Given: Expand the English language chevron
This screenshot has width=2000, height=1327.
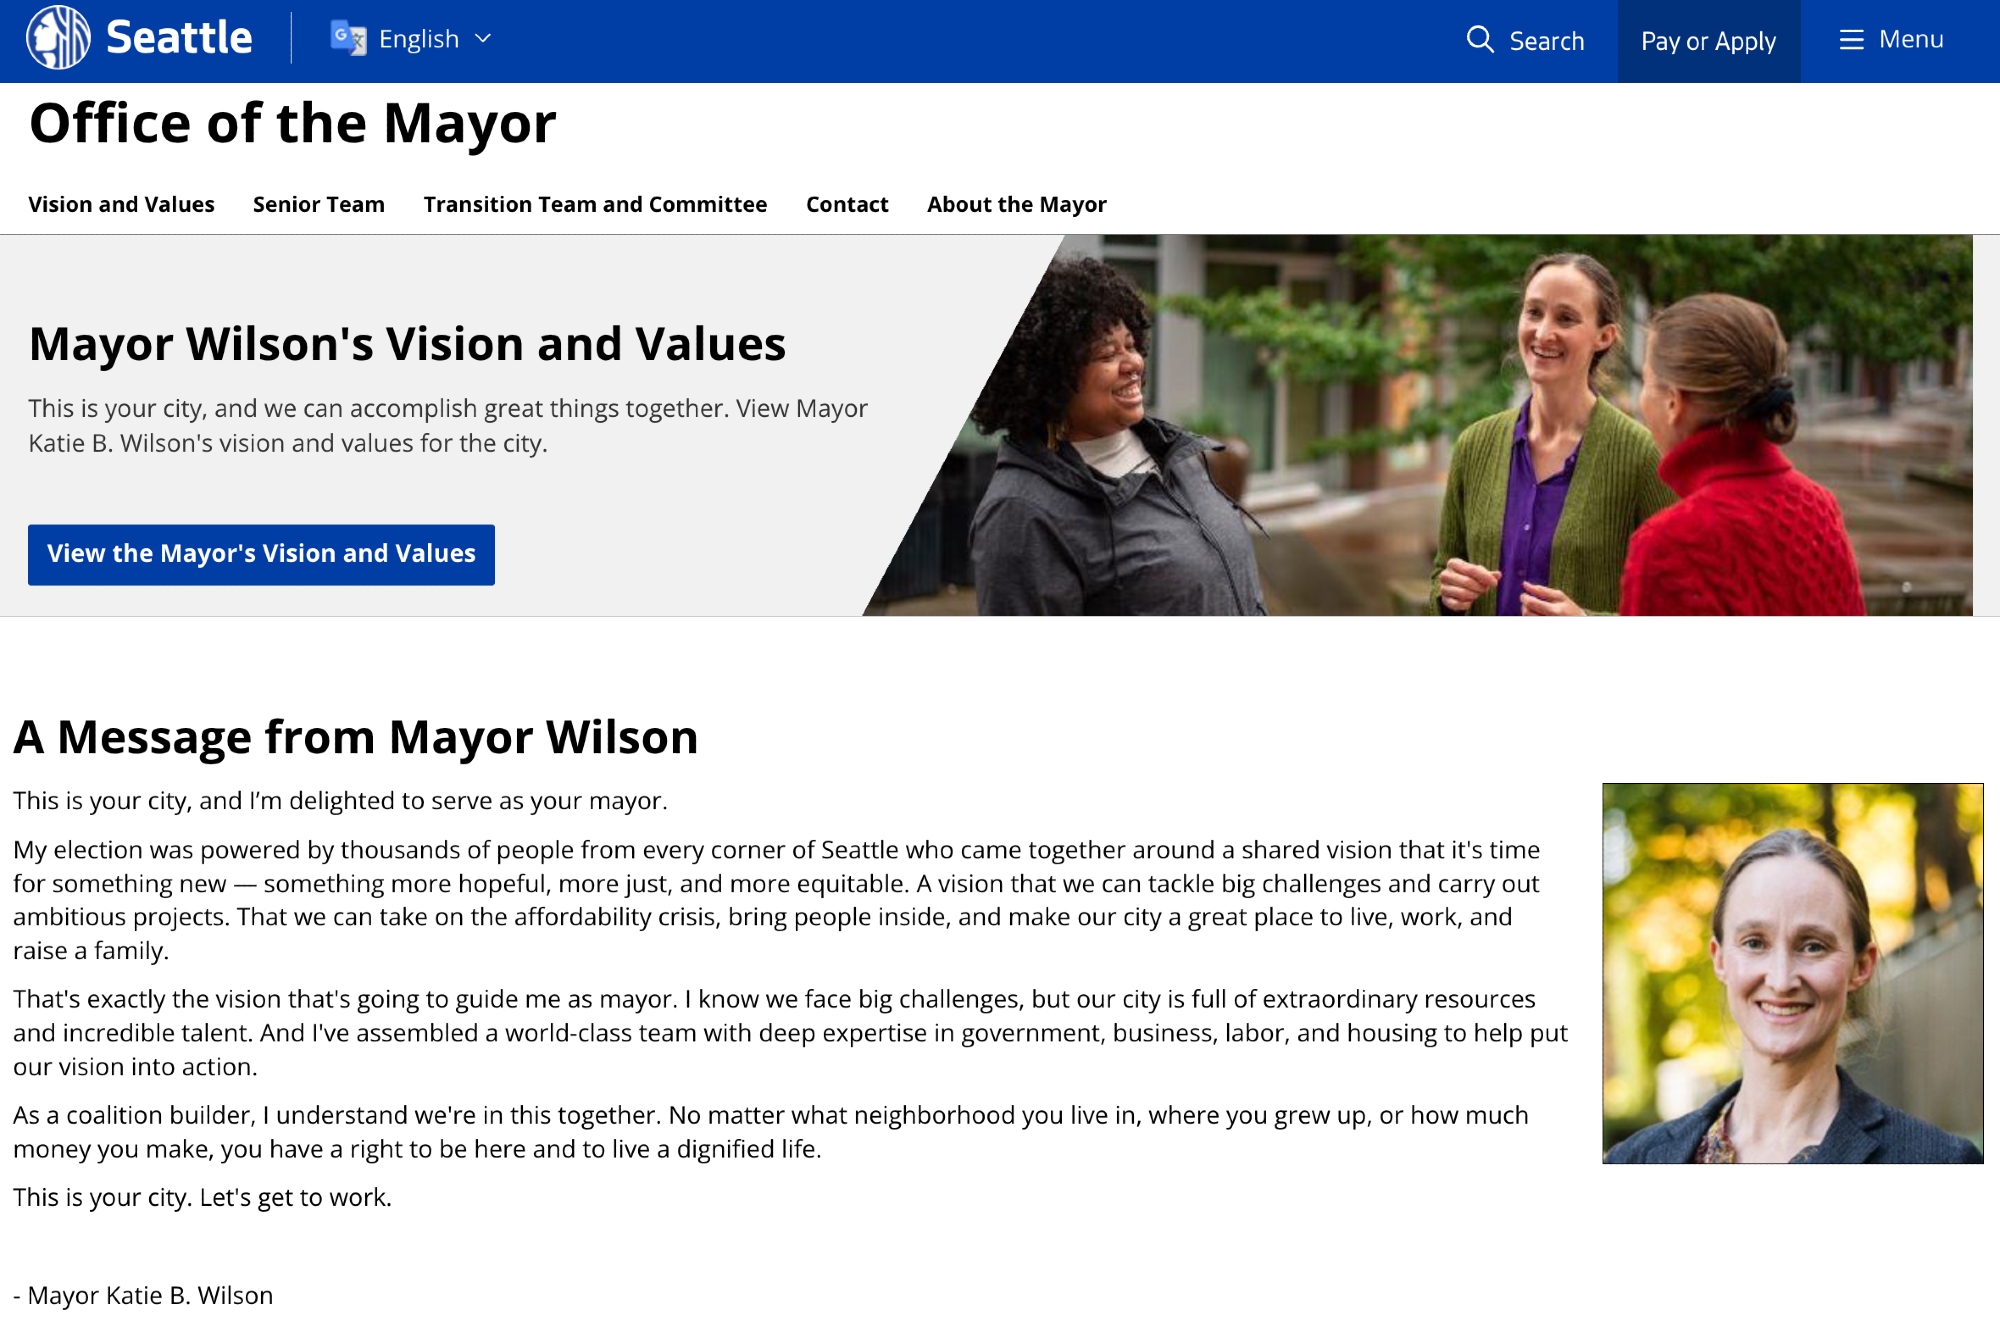Looking at the screenshot, I should 484,39.
